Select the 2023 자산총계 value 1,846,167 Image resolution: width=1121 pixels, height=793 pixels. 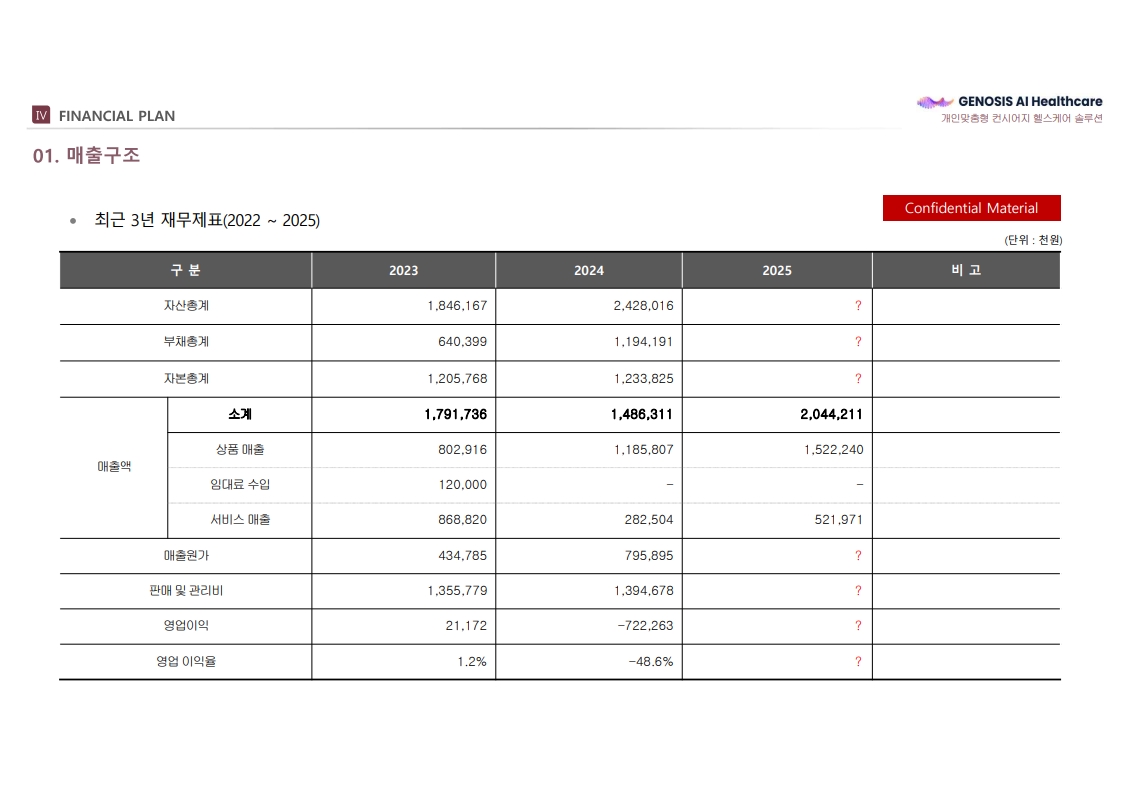[x=457, y=305]
